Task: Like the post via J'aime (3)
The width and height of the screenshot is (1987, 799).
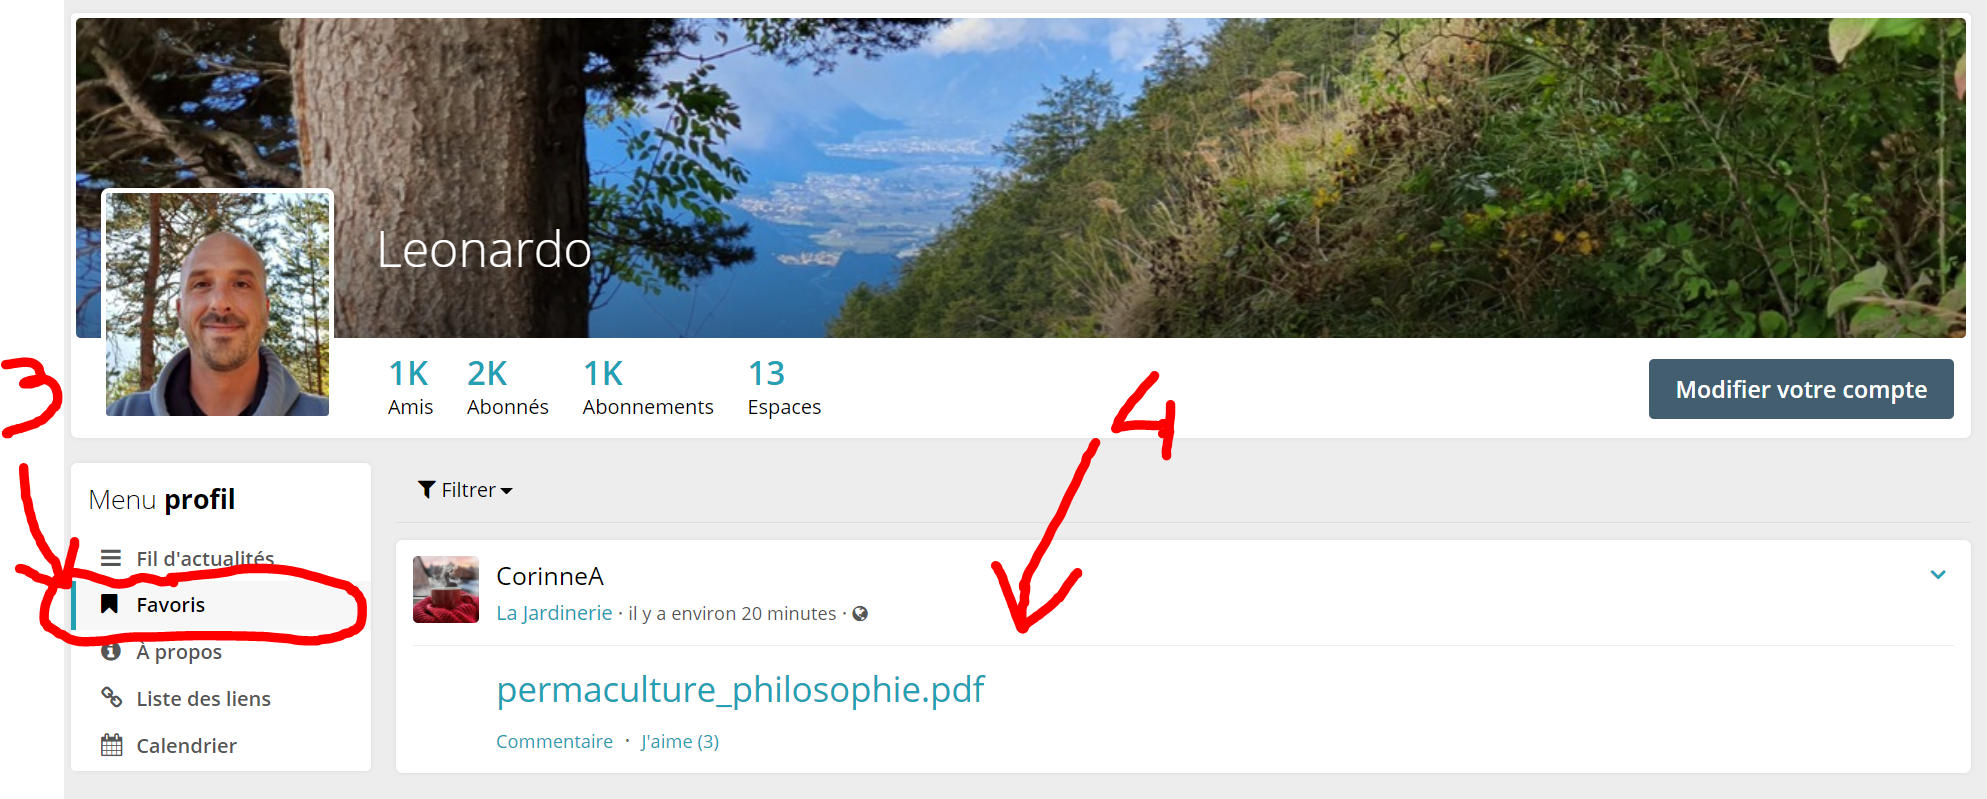Action: tap(680, 741)
